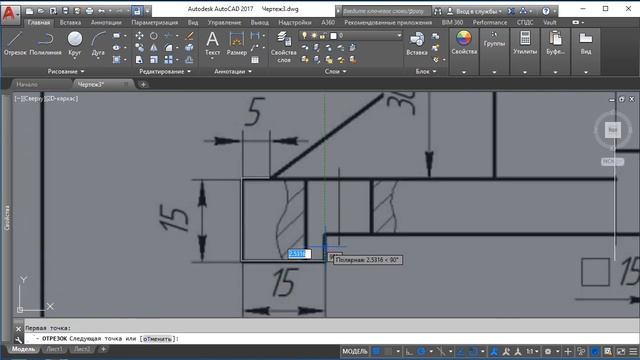
Task: Toggle clean screen icon in status bar
Action: tap(621, 351)
